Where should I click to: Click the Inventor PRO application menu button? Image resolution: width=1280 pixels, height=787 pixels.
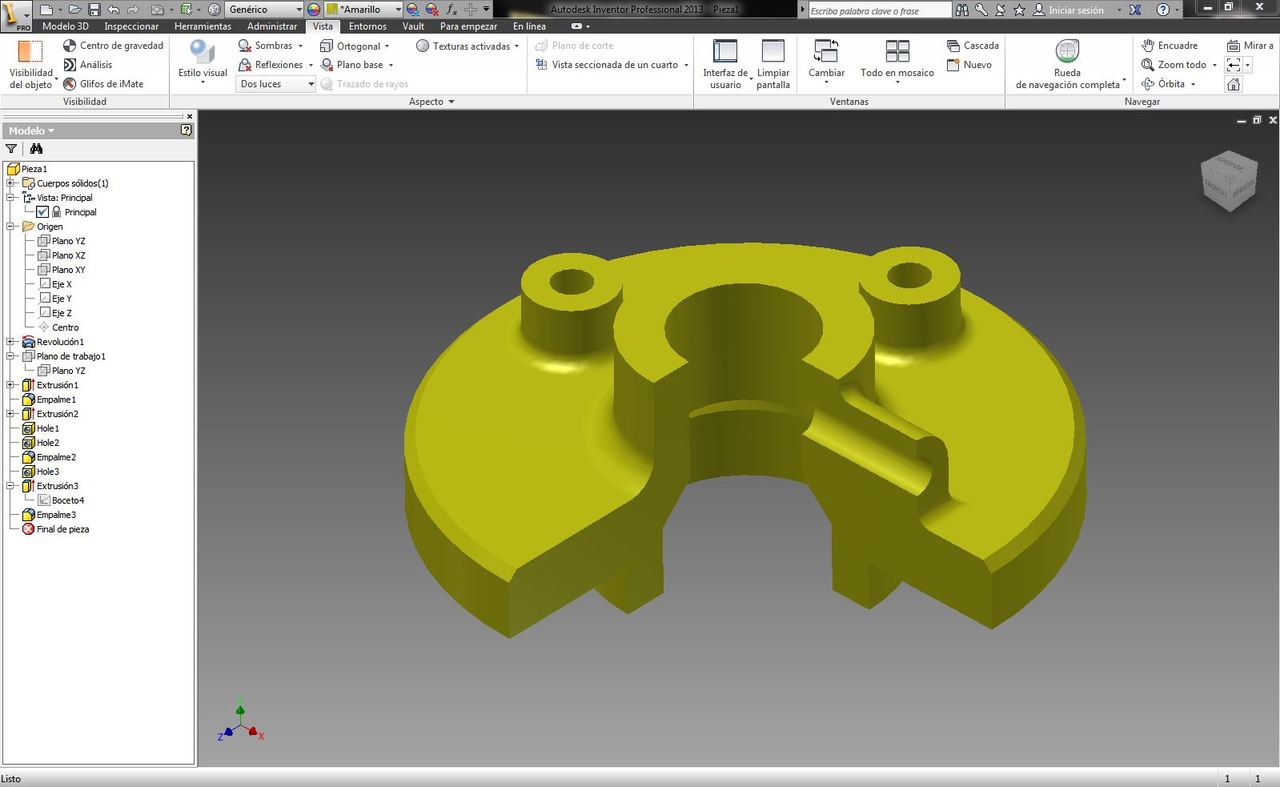coord(16,15)
